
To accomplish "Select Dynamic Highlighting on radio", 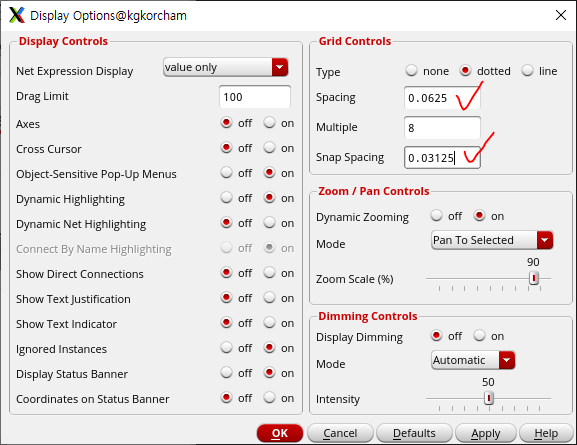I will (x=269, y=198).
